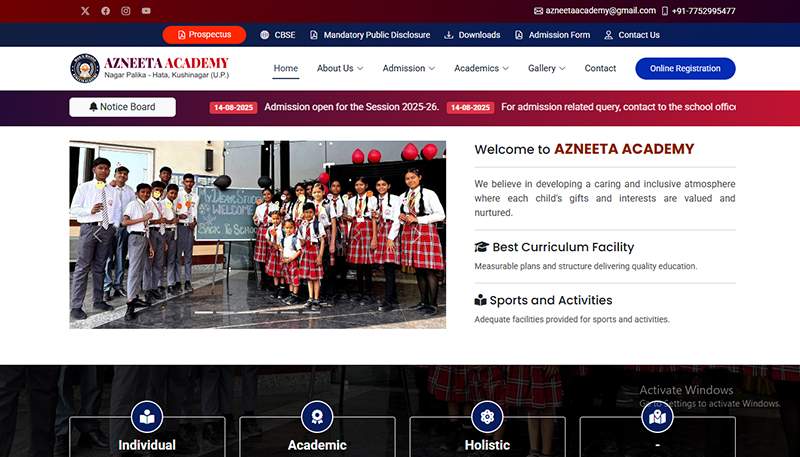
Task: Click the Downloads link in top bar
Action: click(x=473, y=35)
